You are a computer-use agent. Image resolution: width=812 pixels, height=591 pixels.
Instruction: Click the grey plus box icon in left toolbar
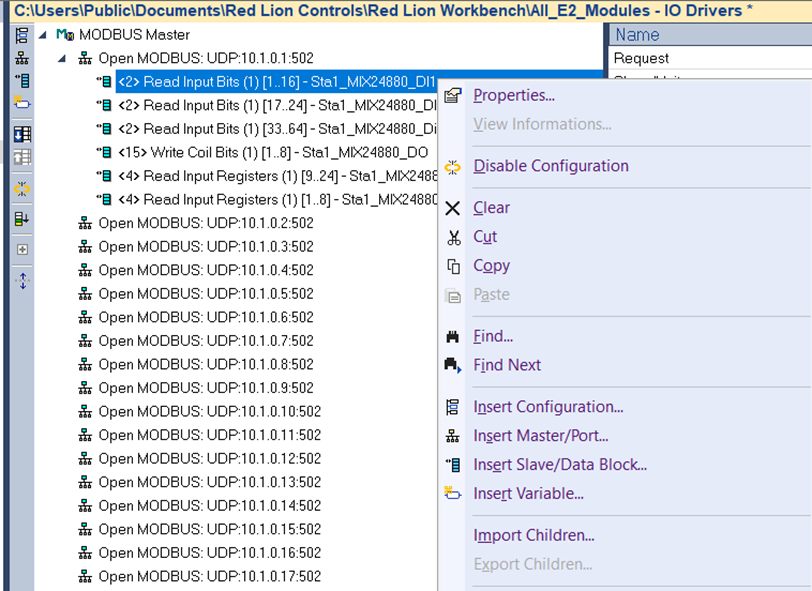coord(22,250)
